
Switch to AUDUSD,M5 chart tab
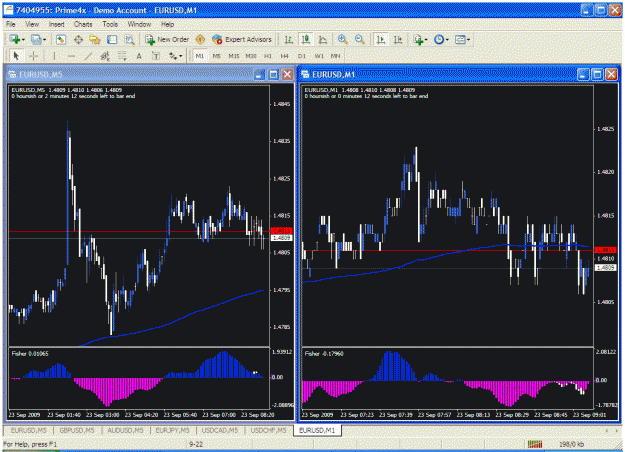[125, 430]
